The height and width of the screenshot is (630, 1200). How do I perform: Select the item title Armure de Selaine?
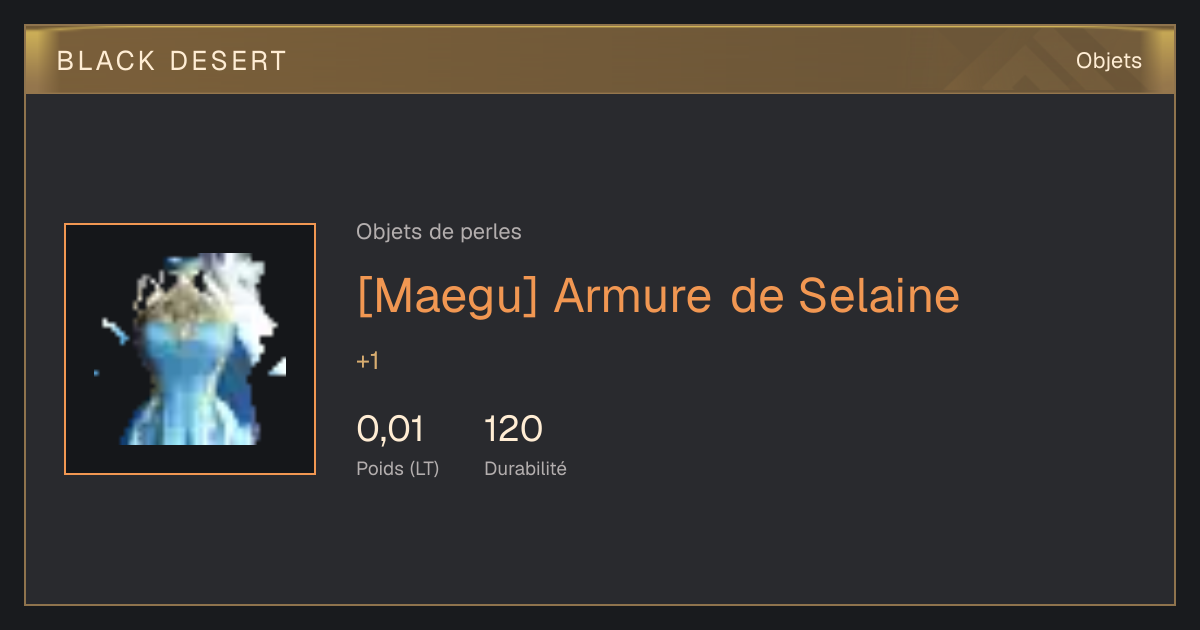point(658,296)
